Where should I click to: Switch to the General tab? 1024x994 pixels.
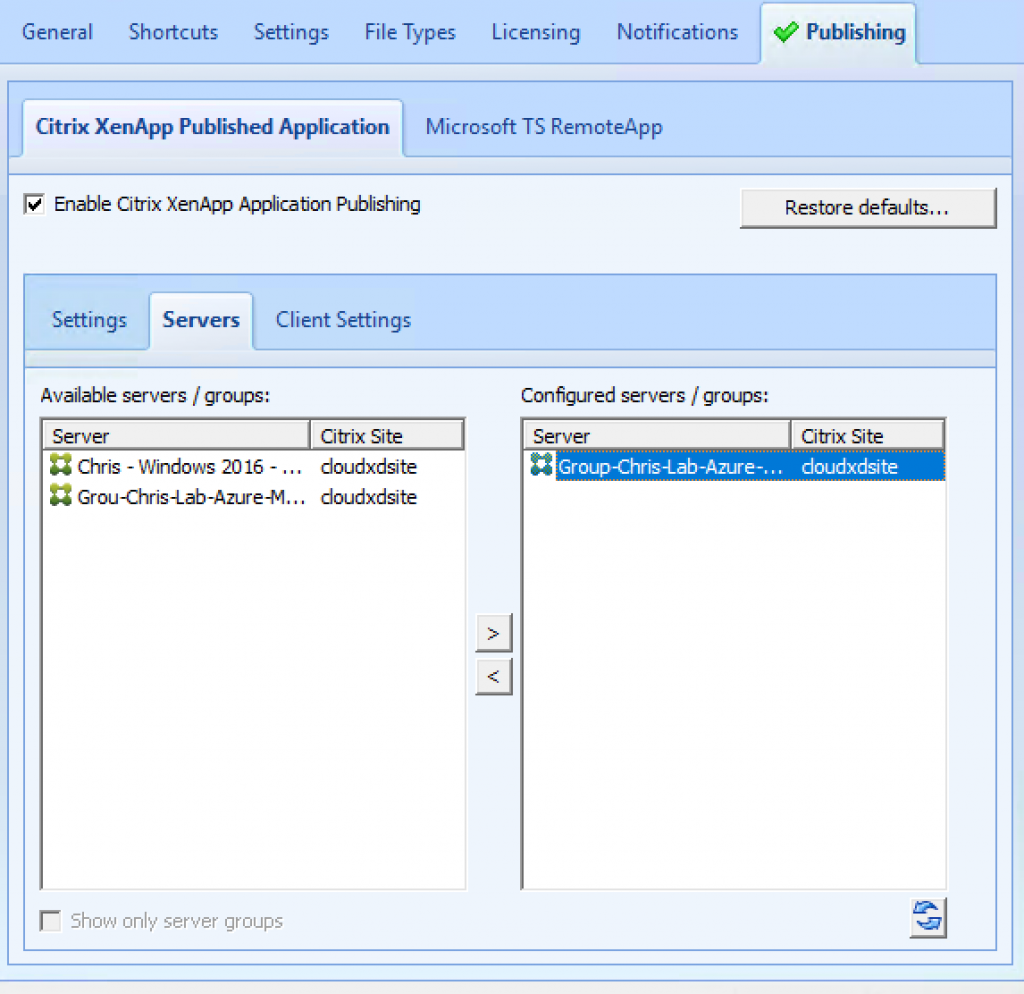(x=57, y=32)
